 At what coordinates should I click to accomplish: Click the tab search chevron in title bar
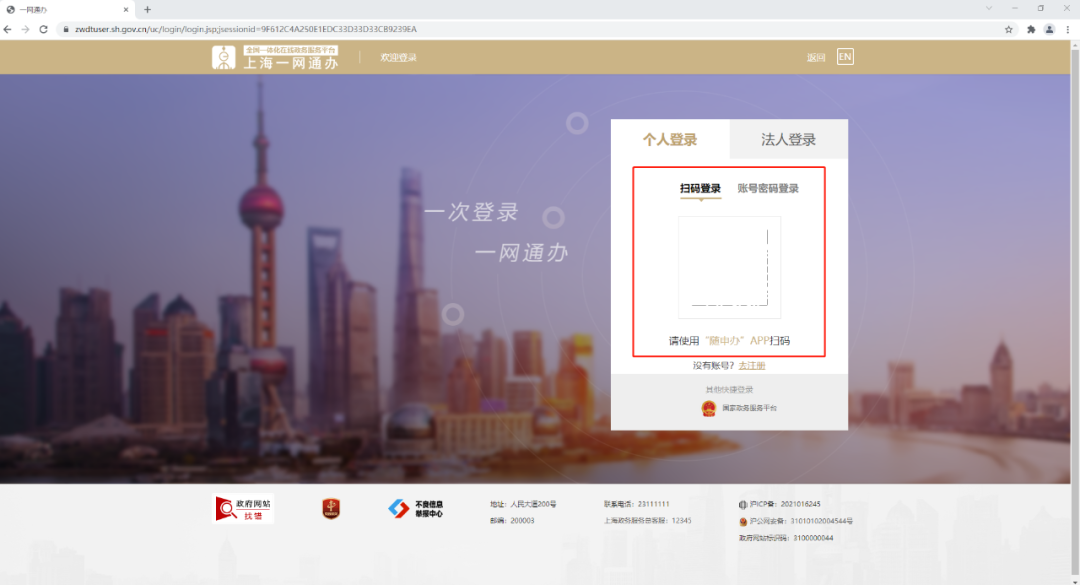tap(989, 8)
